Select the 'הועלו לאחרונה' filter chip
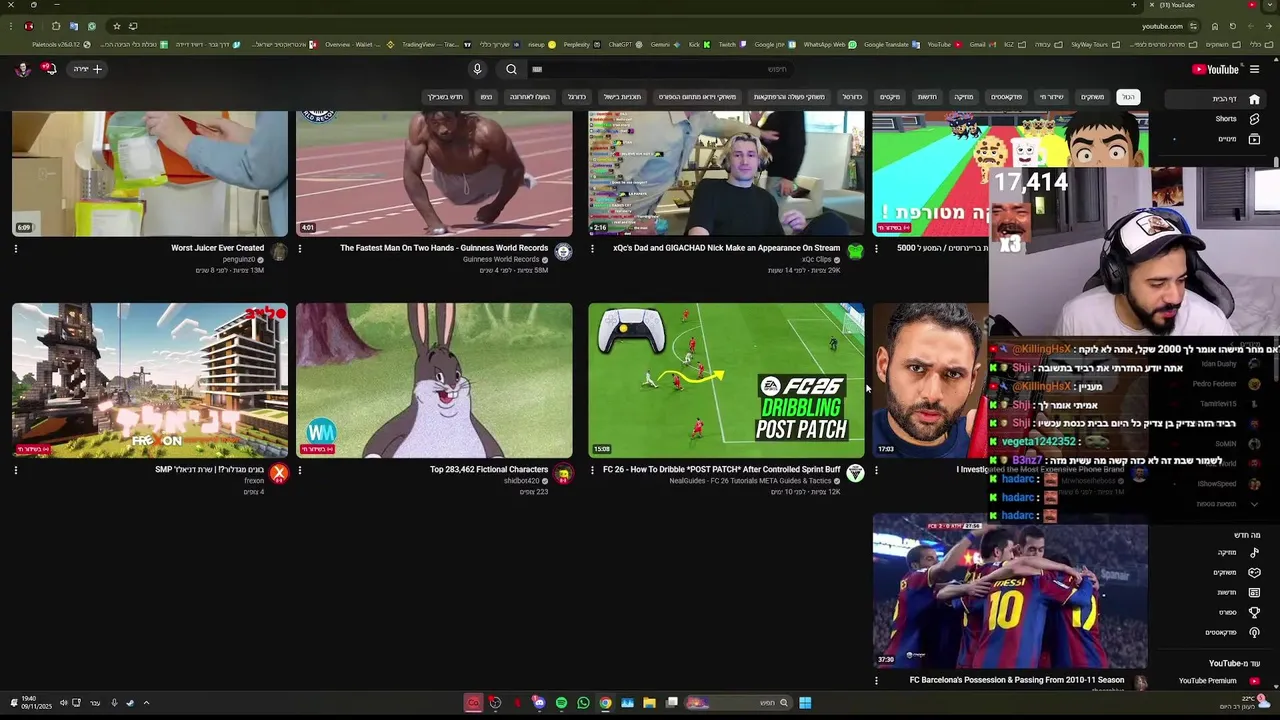1280x720 pixels. (x=529, y=97)
